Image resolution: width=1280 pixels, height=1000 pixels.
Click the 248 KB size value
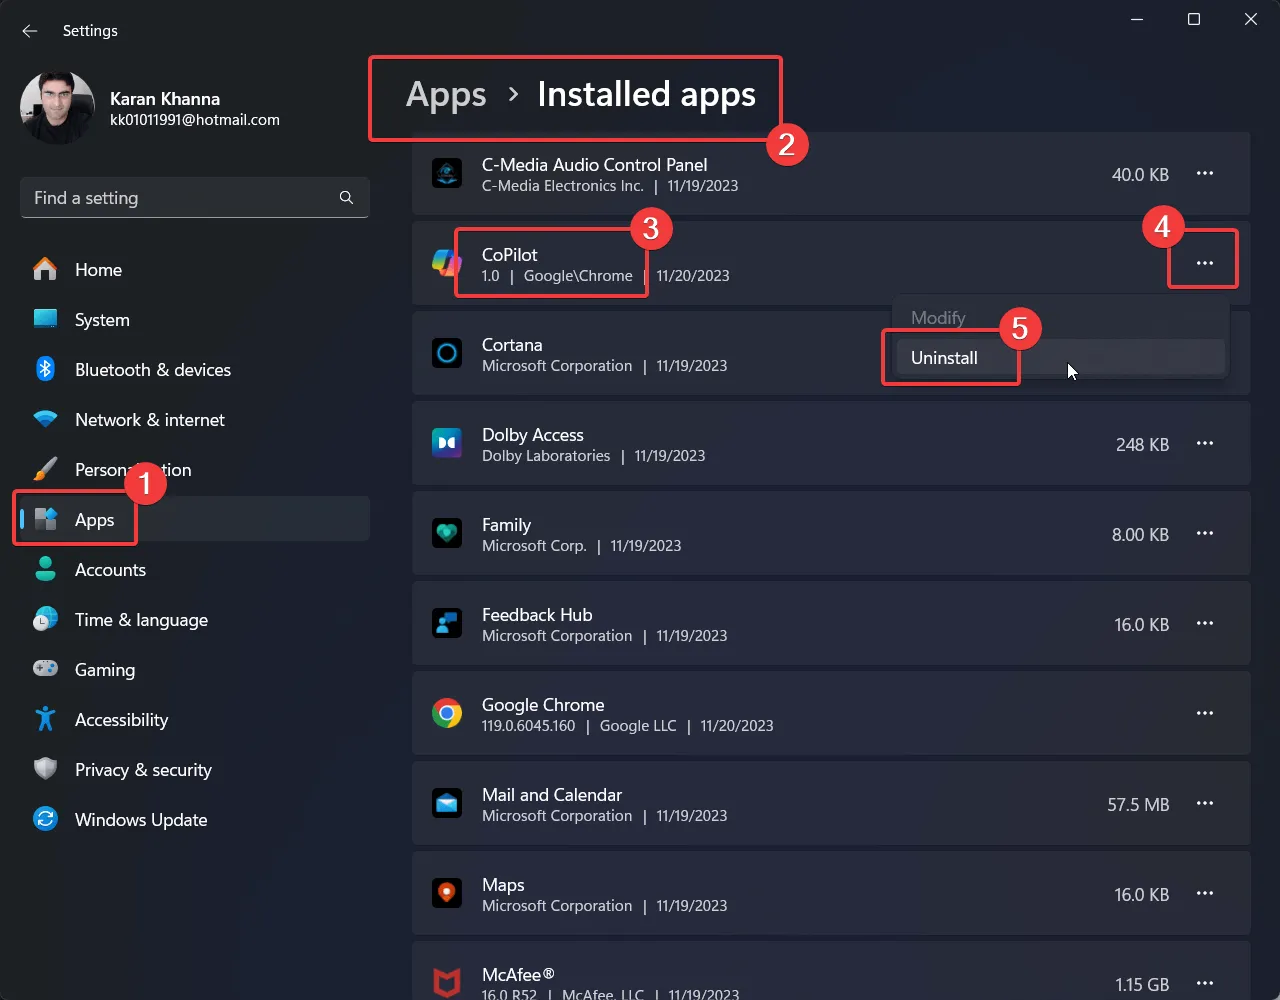click(1142, 444)
